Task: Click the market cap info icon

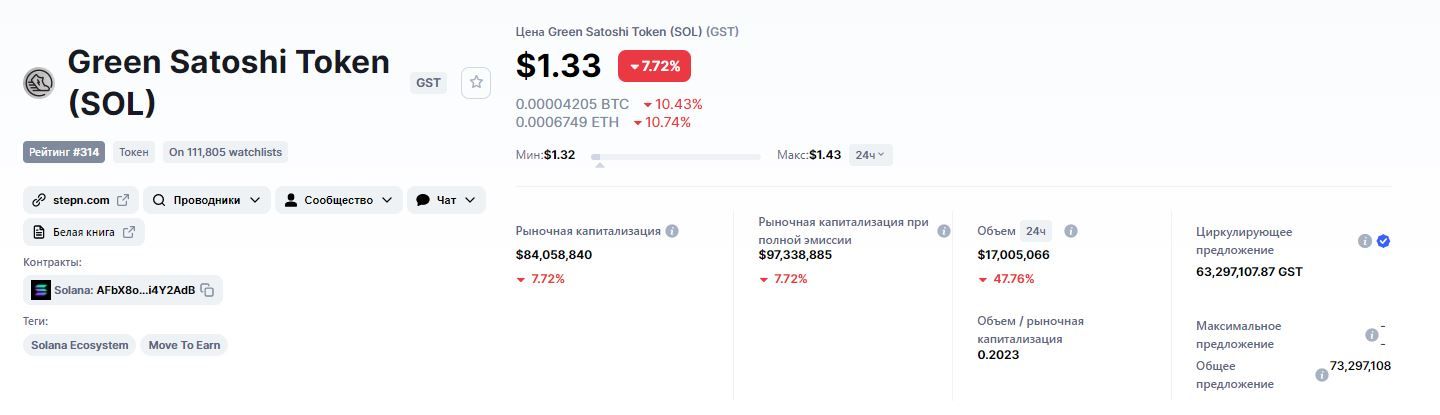Action: click(x=672, y=231)
